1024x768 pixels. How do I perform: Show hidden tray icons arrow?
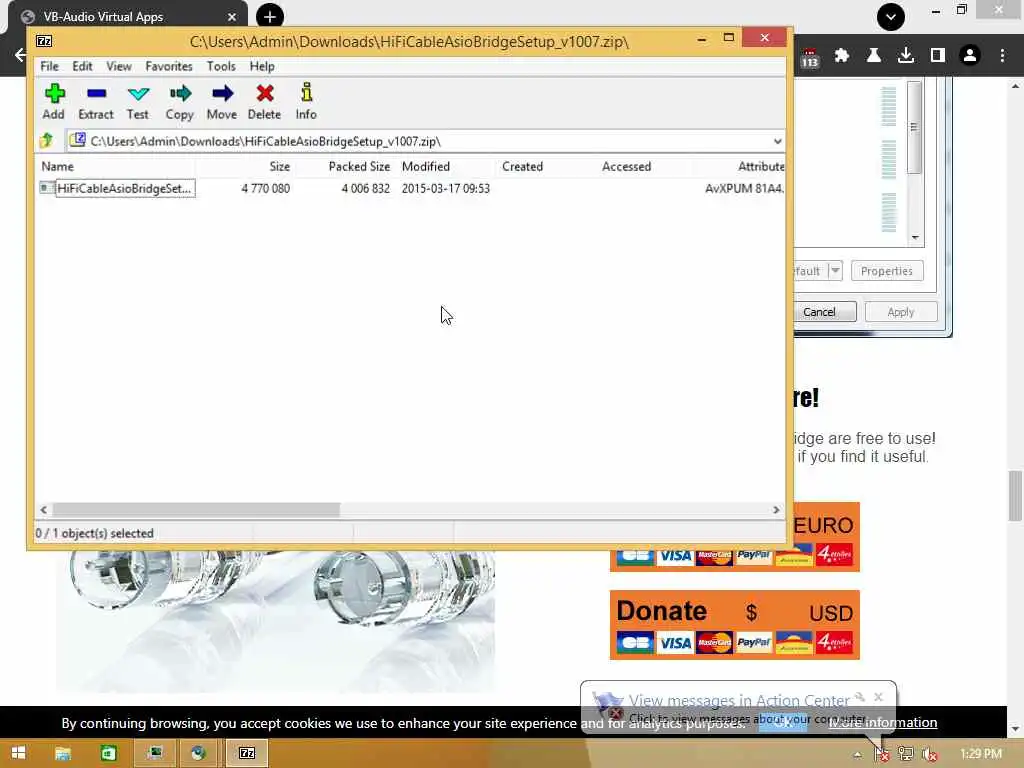click(x=857, y=755)
